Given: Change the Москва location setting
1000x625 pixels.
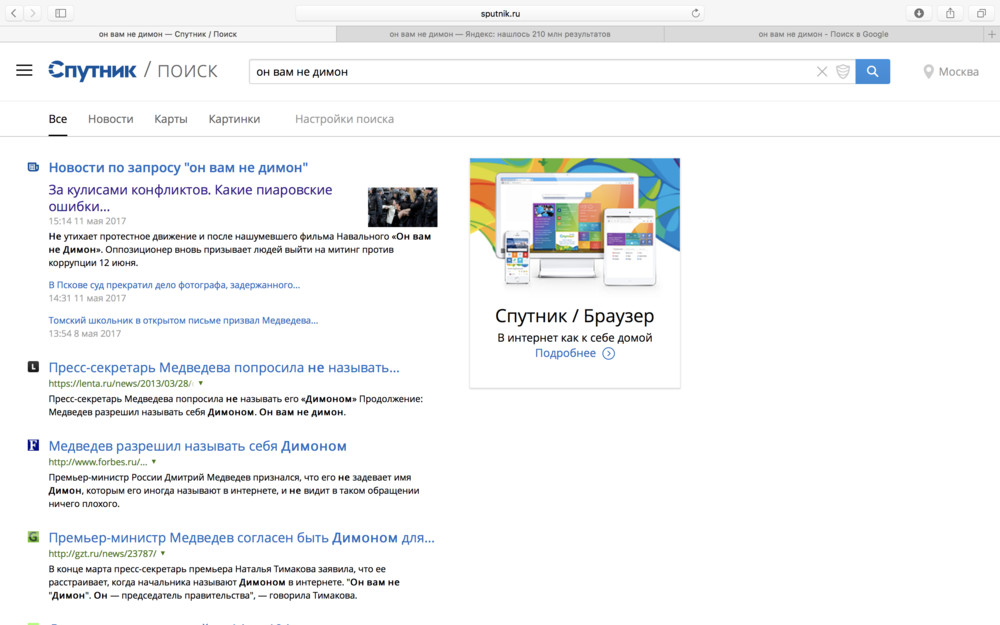Looking at the screenshot, I should (x=959, y=72).
